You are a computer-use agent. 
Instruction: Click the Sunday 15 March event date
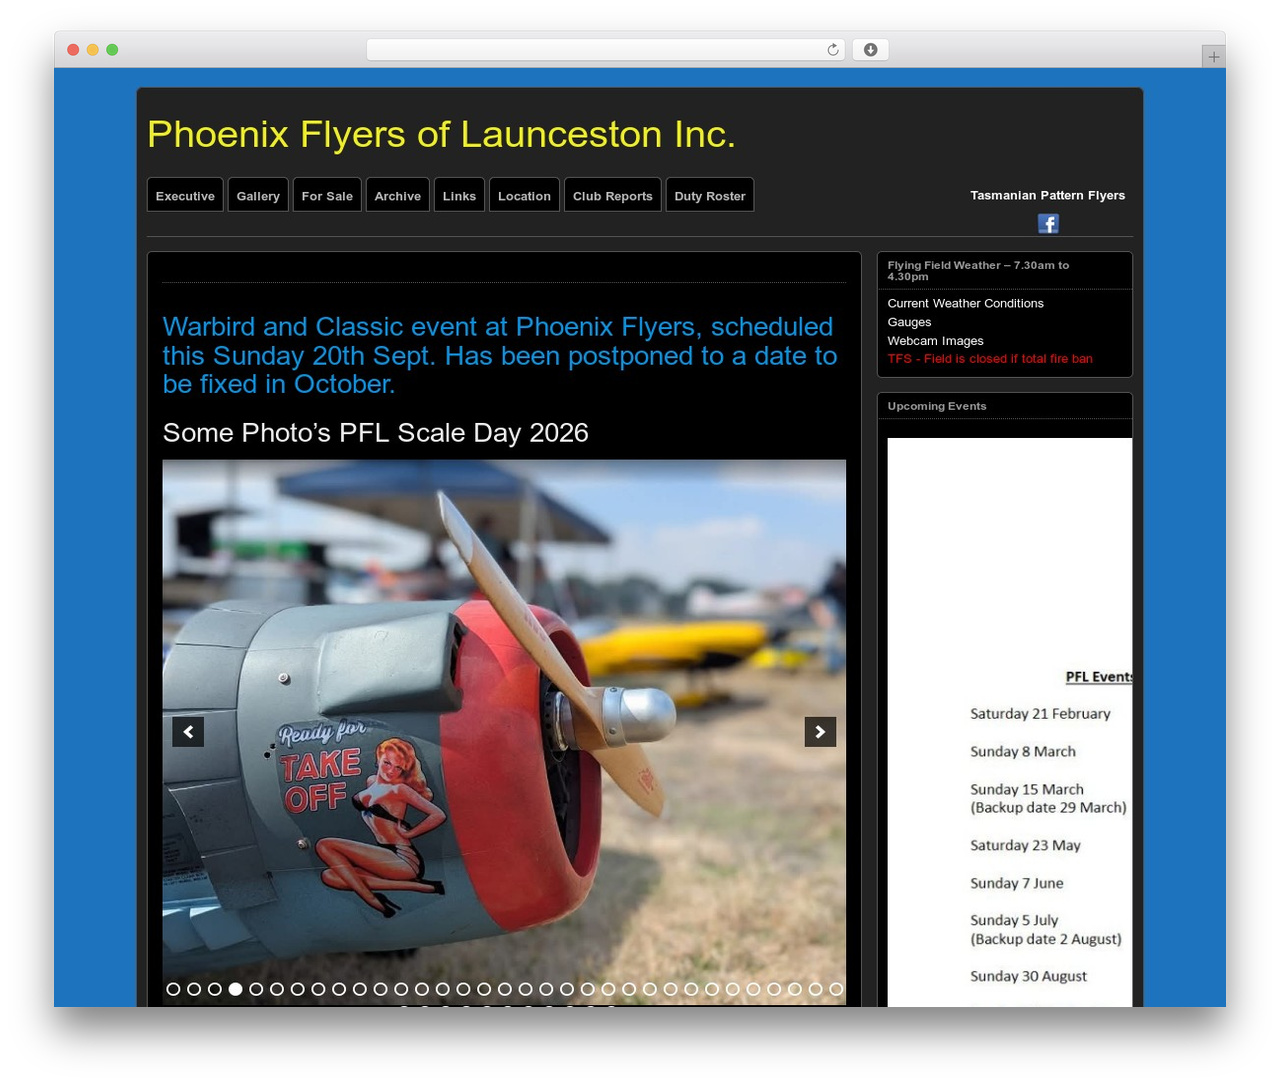click(1027, 790)
